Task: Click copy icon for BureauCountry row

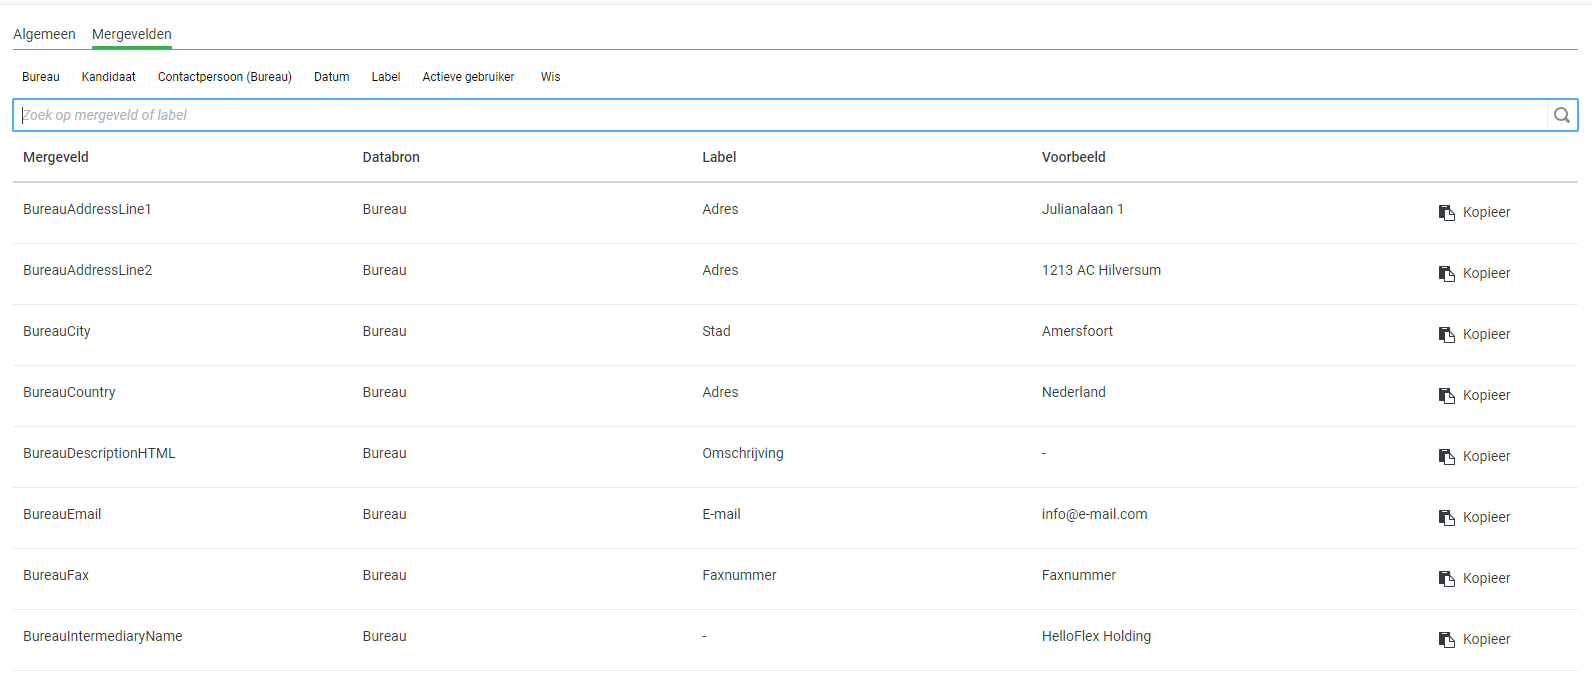Action: (1446, 395)
